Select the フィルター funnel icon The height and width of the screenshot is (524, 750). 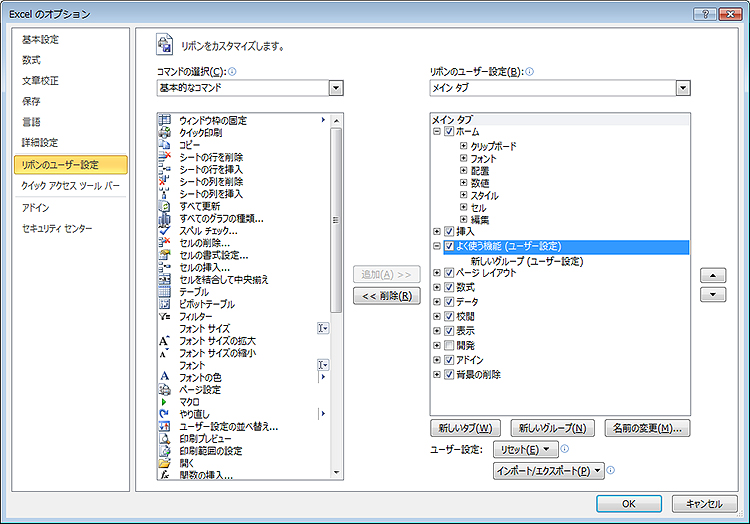(165, 317)
